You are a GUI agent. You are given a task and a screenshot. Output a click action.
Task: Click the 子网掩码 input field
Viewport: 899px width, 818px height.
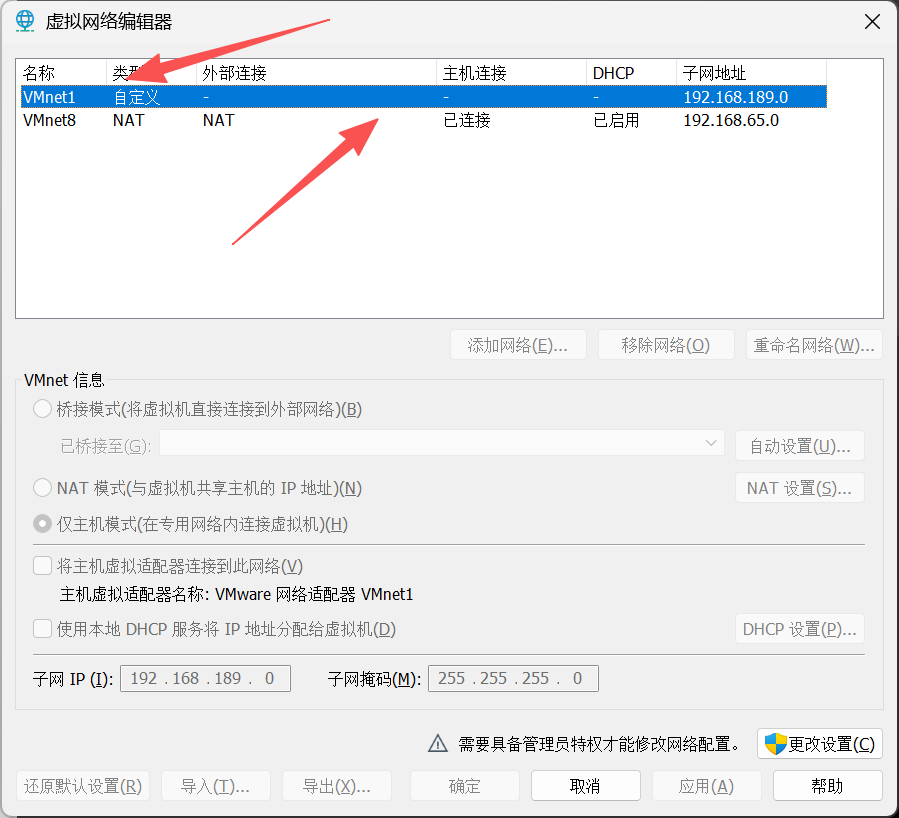(x=513, y=679)
